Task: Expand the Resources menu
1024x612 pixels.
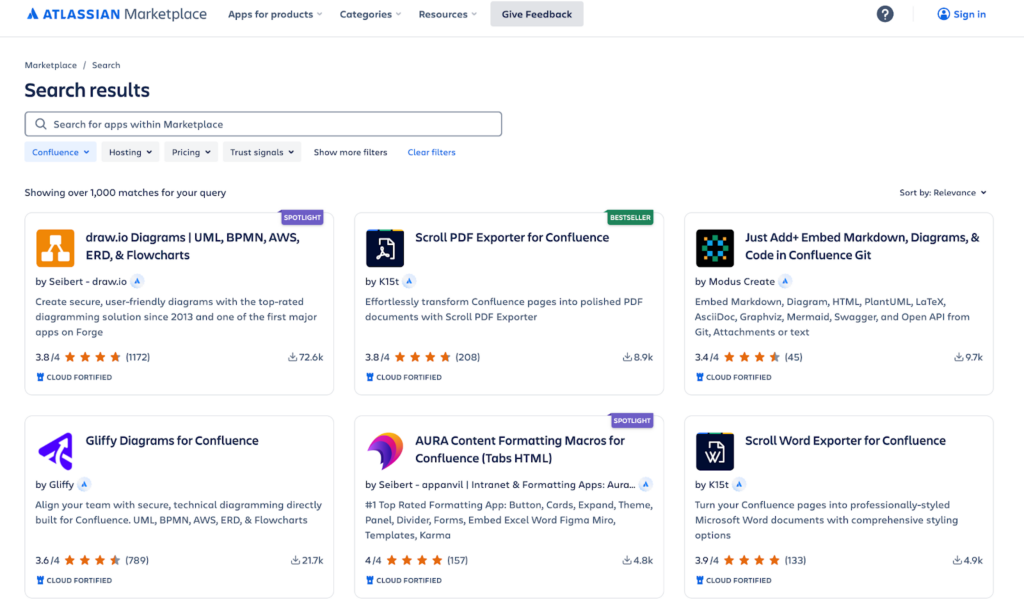Action: (x=447, y=14)
